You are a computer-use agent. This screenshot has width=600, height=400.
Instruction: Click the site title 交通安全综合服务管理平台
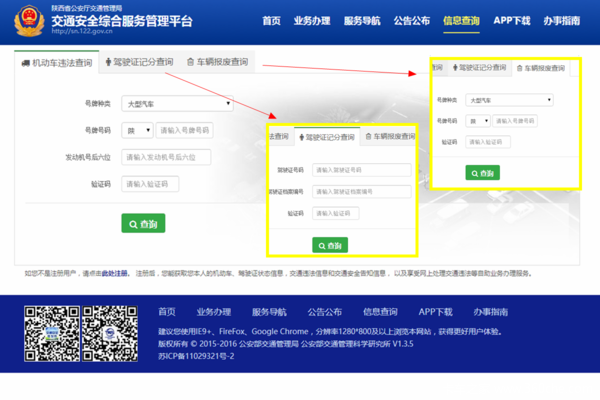(x=122, y=21)
